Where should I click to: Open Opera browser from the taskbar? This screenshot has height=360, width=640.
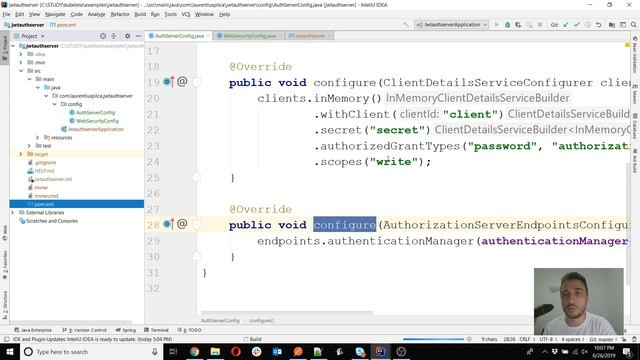(x=236, y=351)
